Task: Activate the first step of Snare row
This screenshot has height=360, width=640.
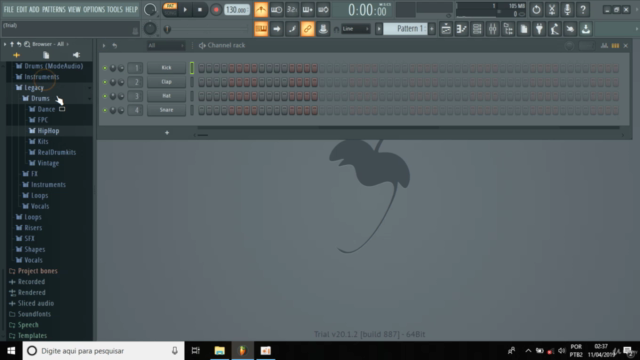Action: point(201,110)
